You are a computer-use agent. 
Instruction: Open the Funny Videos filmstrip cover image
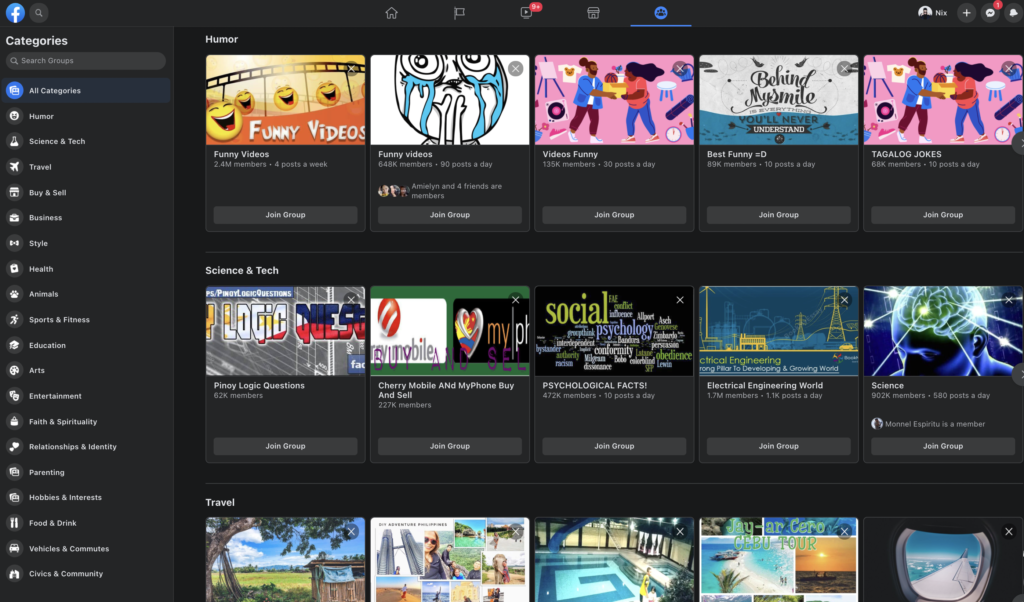pyautogui.click(x=285, y=100)
